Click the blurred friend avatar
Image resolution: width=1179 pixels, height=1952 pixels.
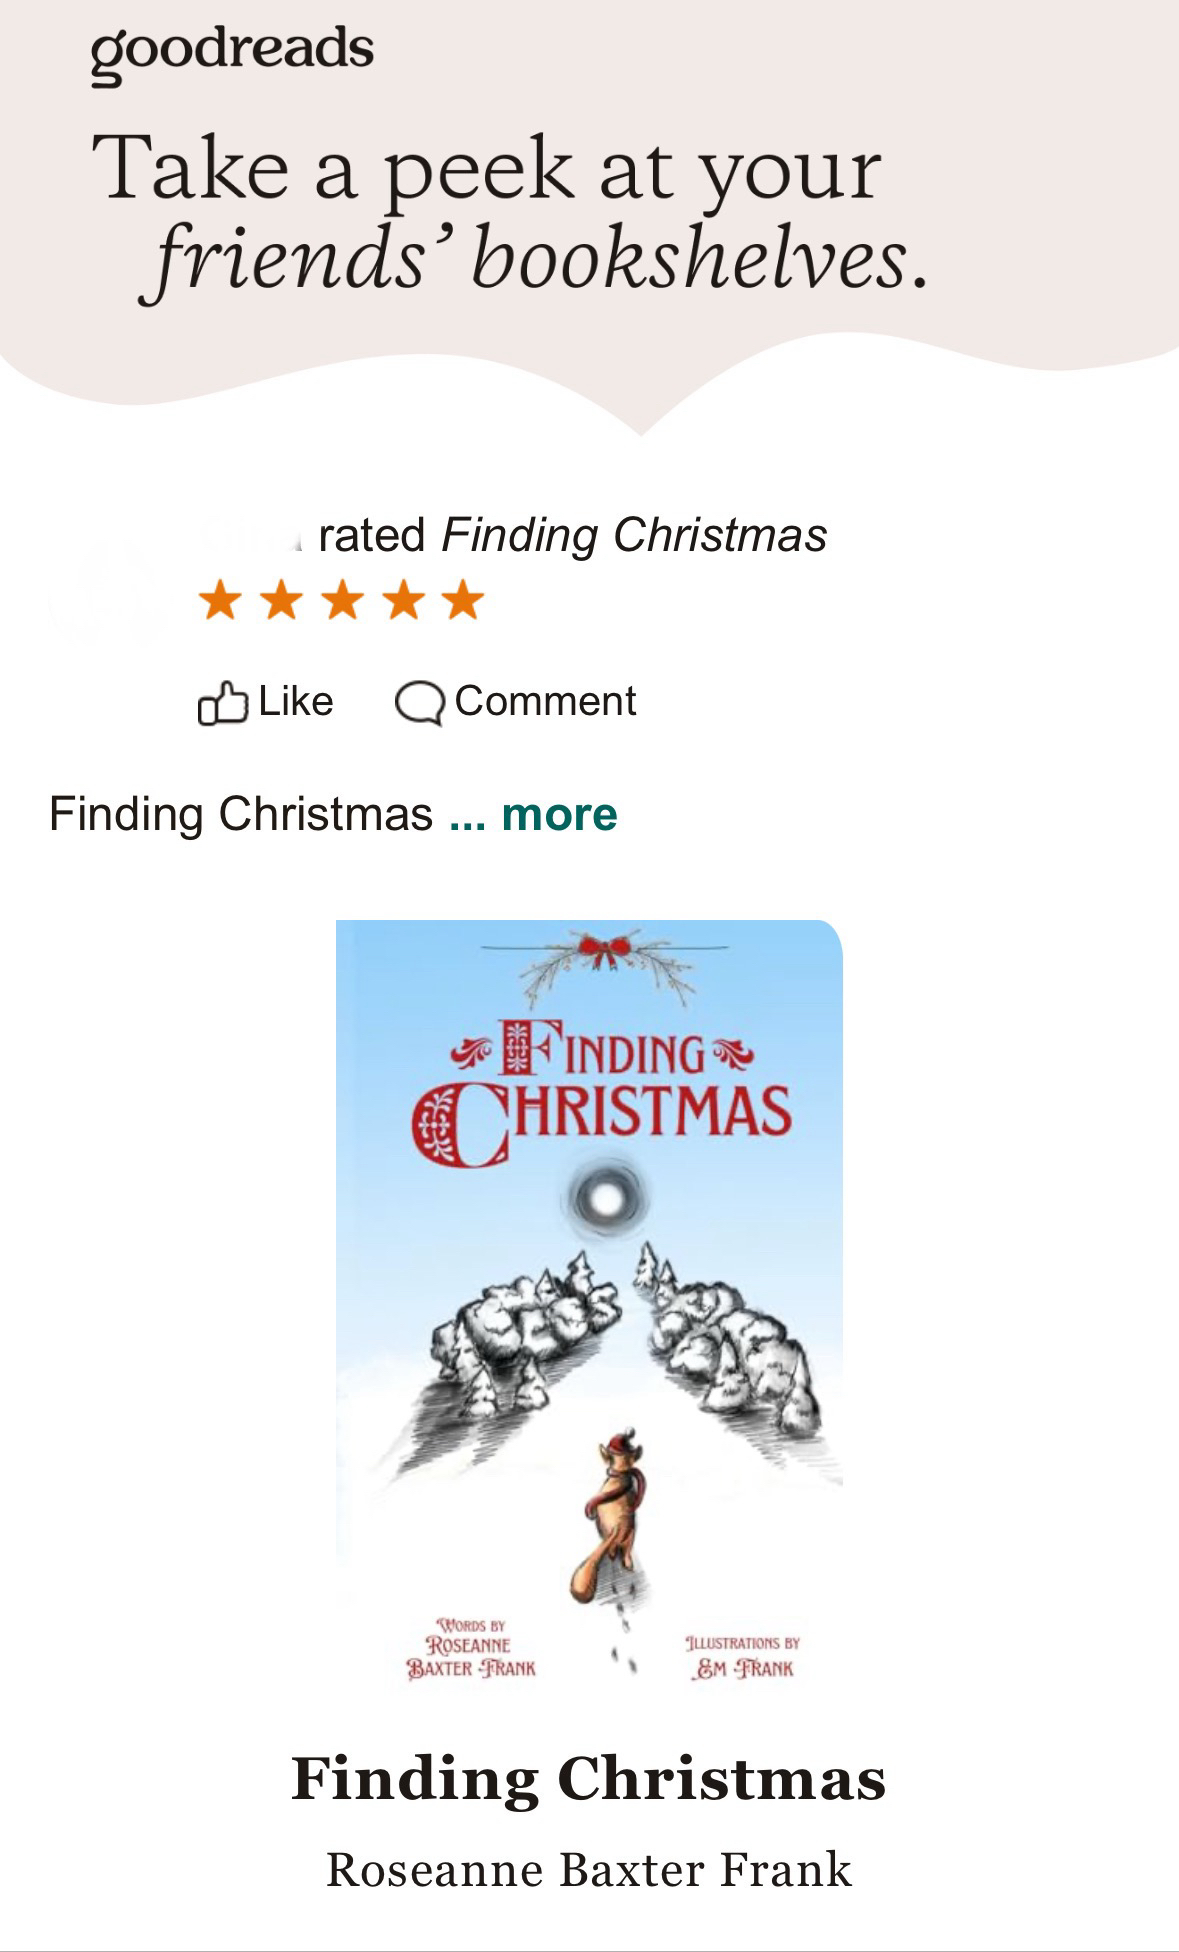click(x=106, y=595)
